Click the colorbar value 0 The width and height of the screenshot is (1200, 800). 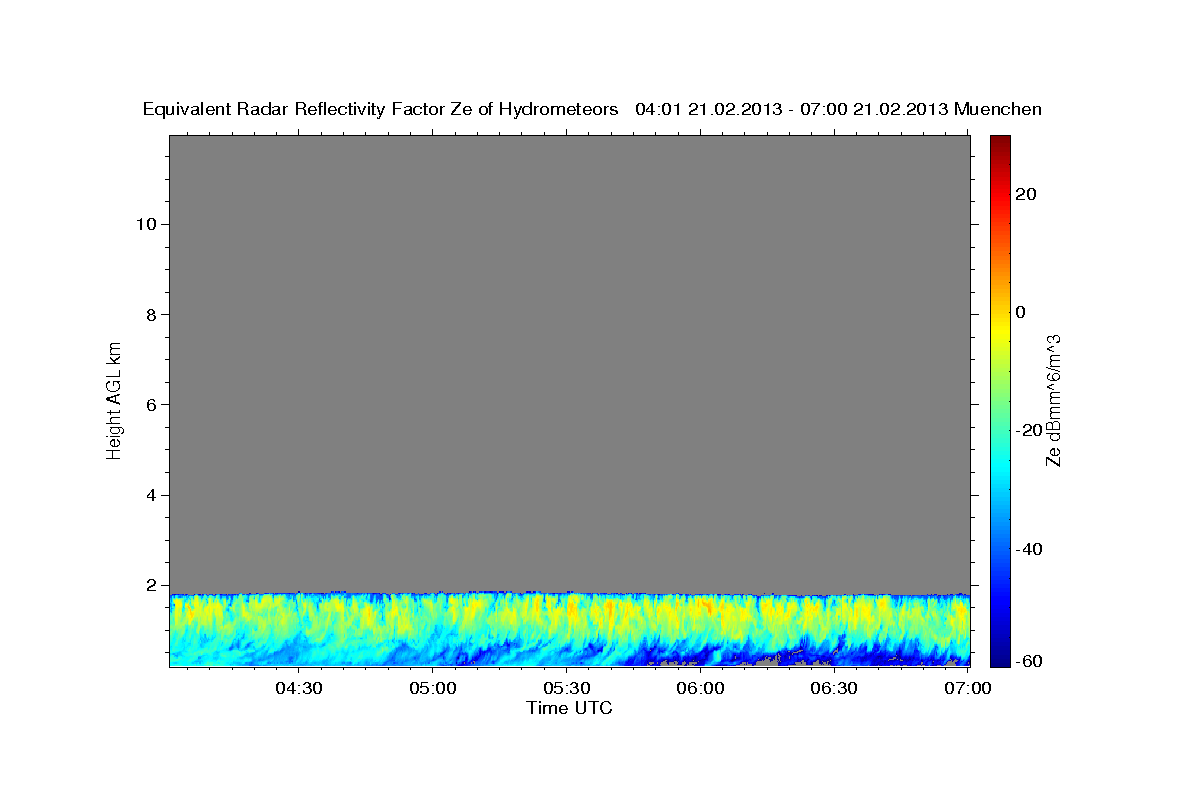tap(1022, 312)
